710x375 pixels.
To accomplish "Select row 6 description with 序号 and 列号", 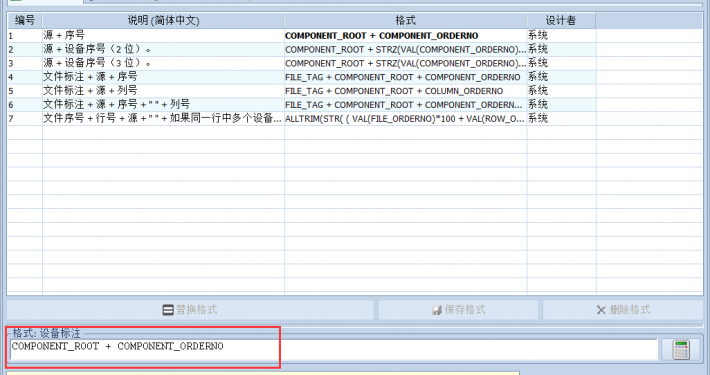I will (x=163, y=105).
